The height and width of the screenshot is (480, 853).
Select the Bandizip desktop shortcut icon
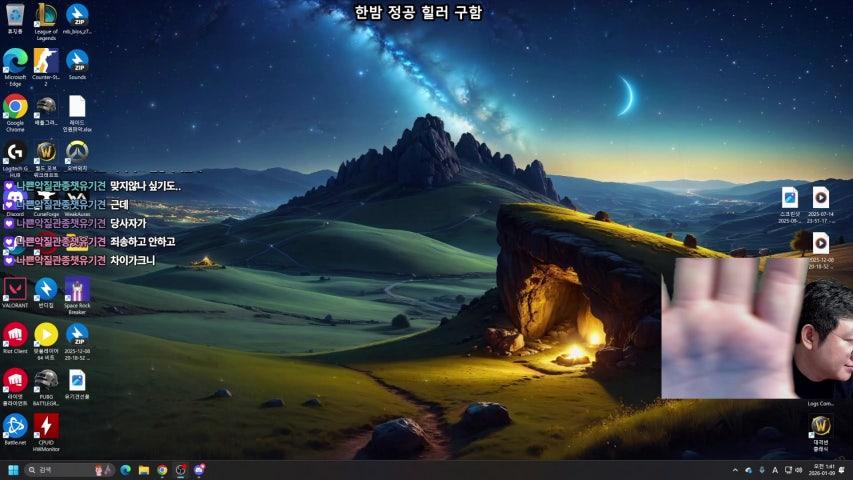point(46,293)
